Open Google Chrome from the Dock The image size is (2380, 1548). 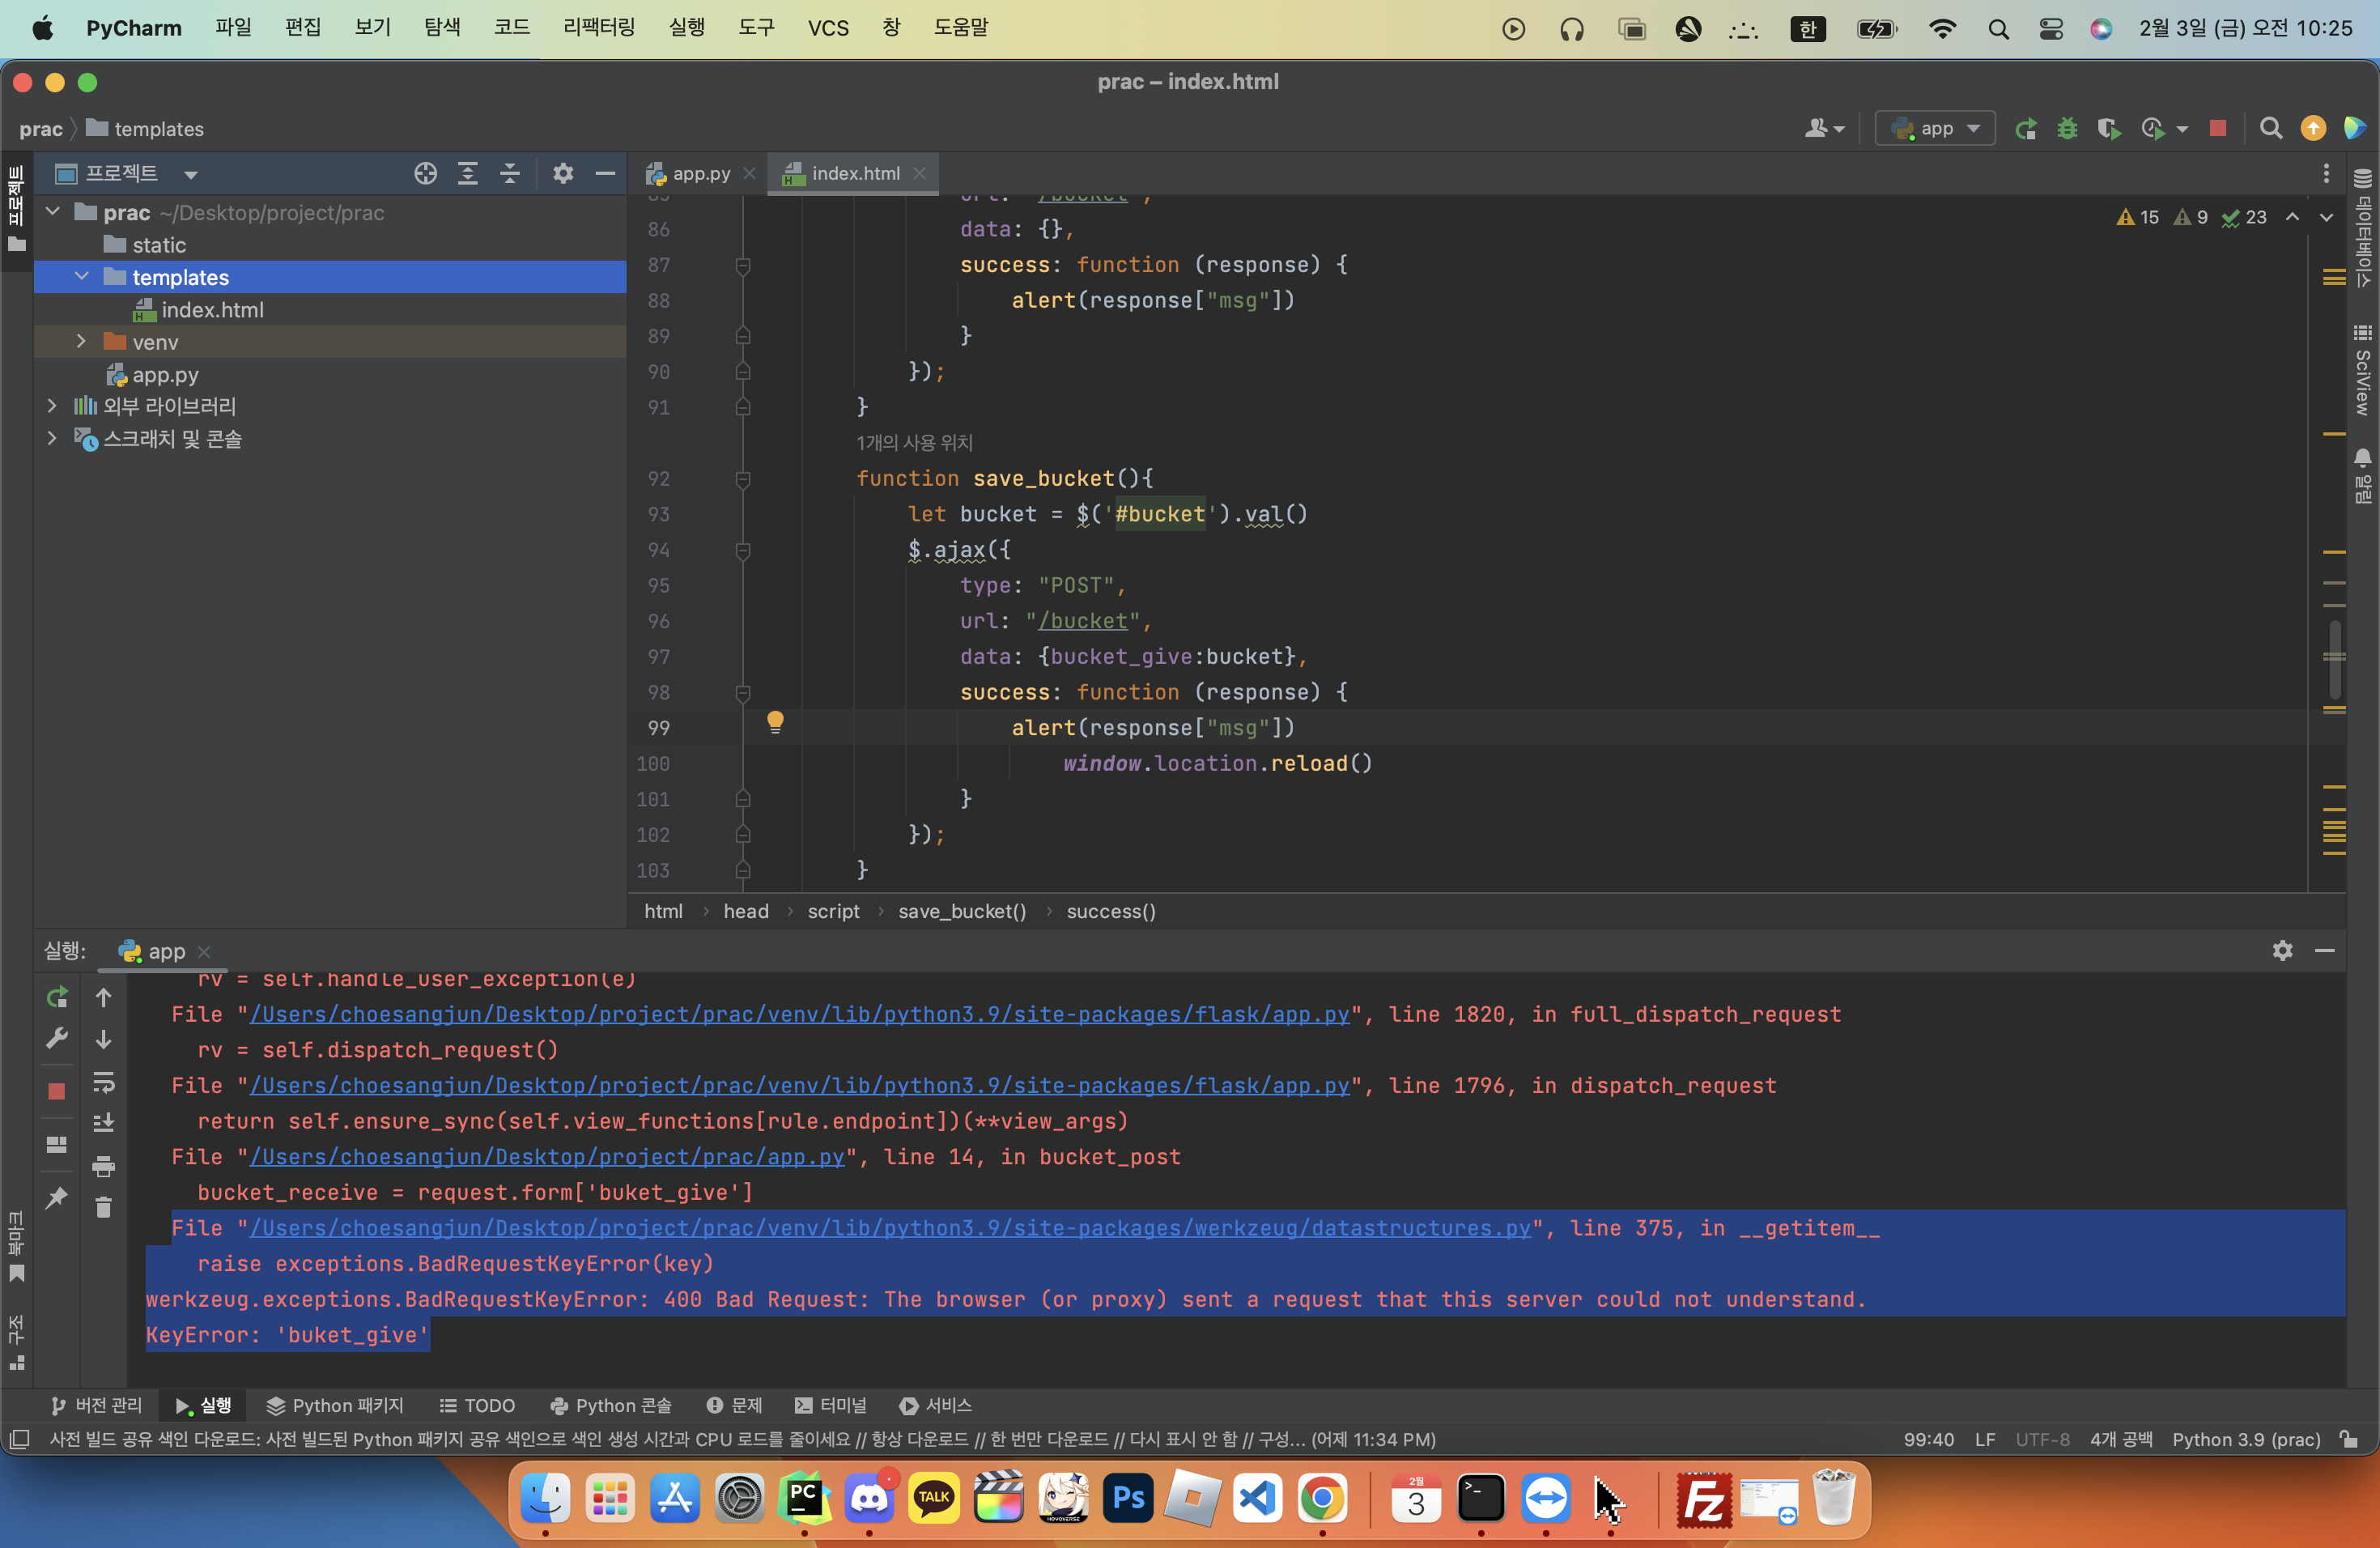pos(1322,1498)
